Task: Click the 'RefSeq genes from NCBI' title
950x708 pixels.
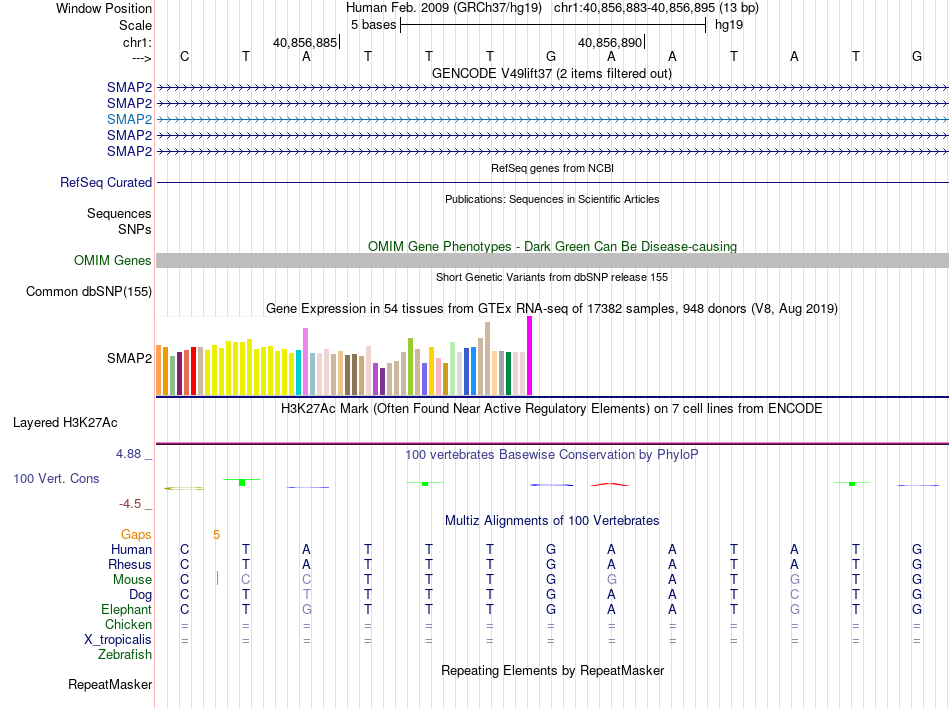Action: (x=552, y=168)
